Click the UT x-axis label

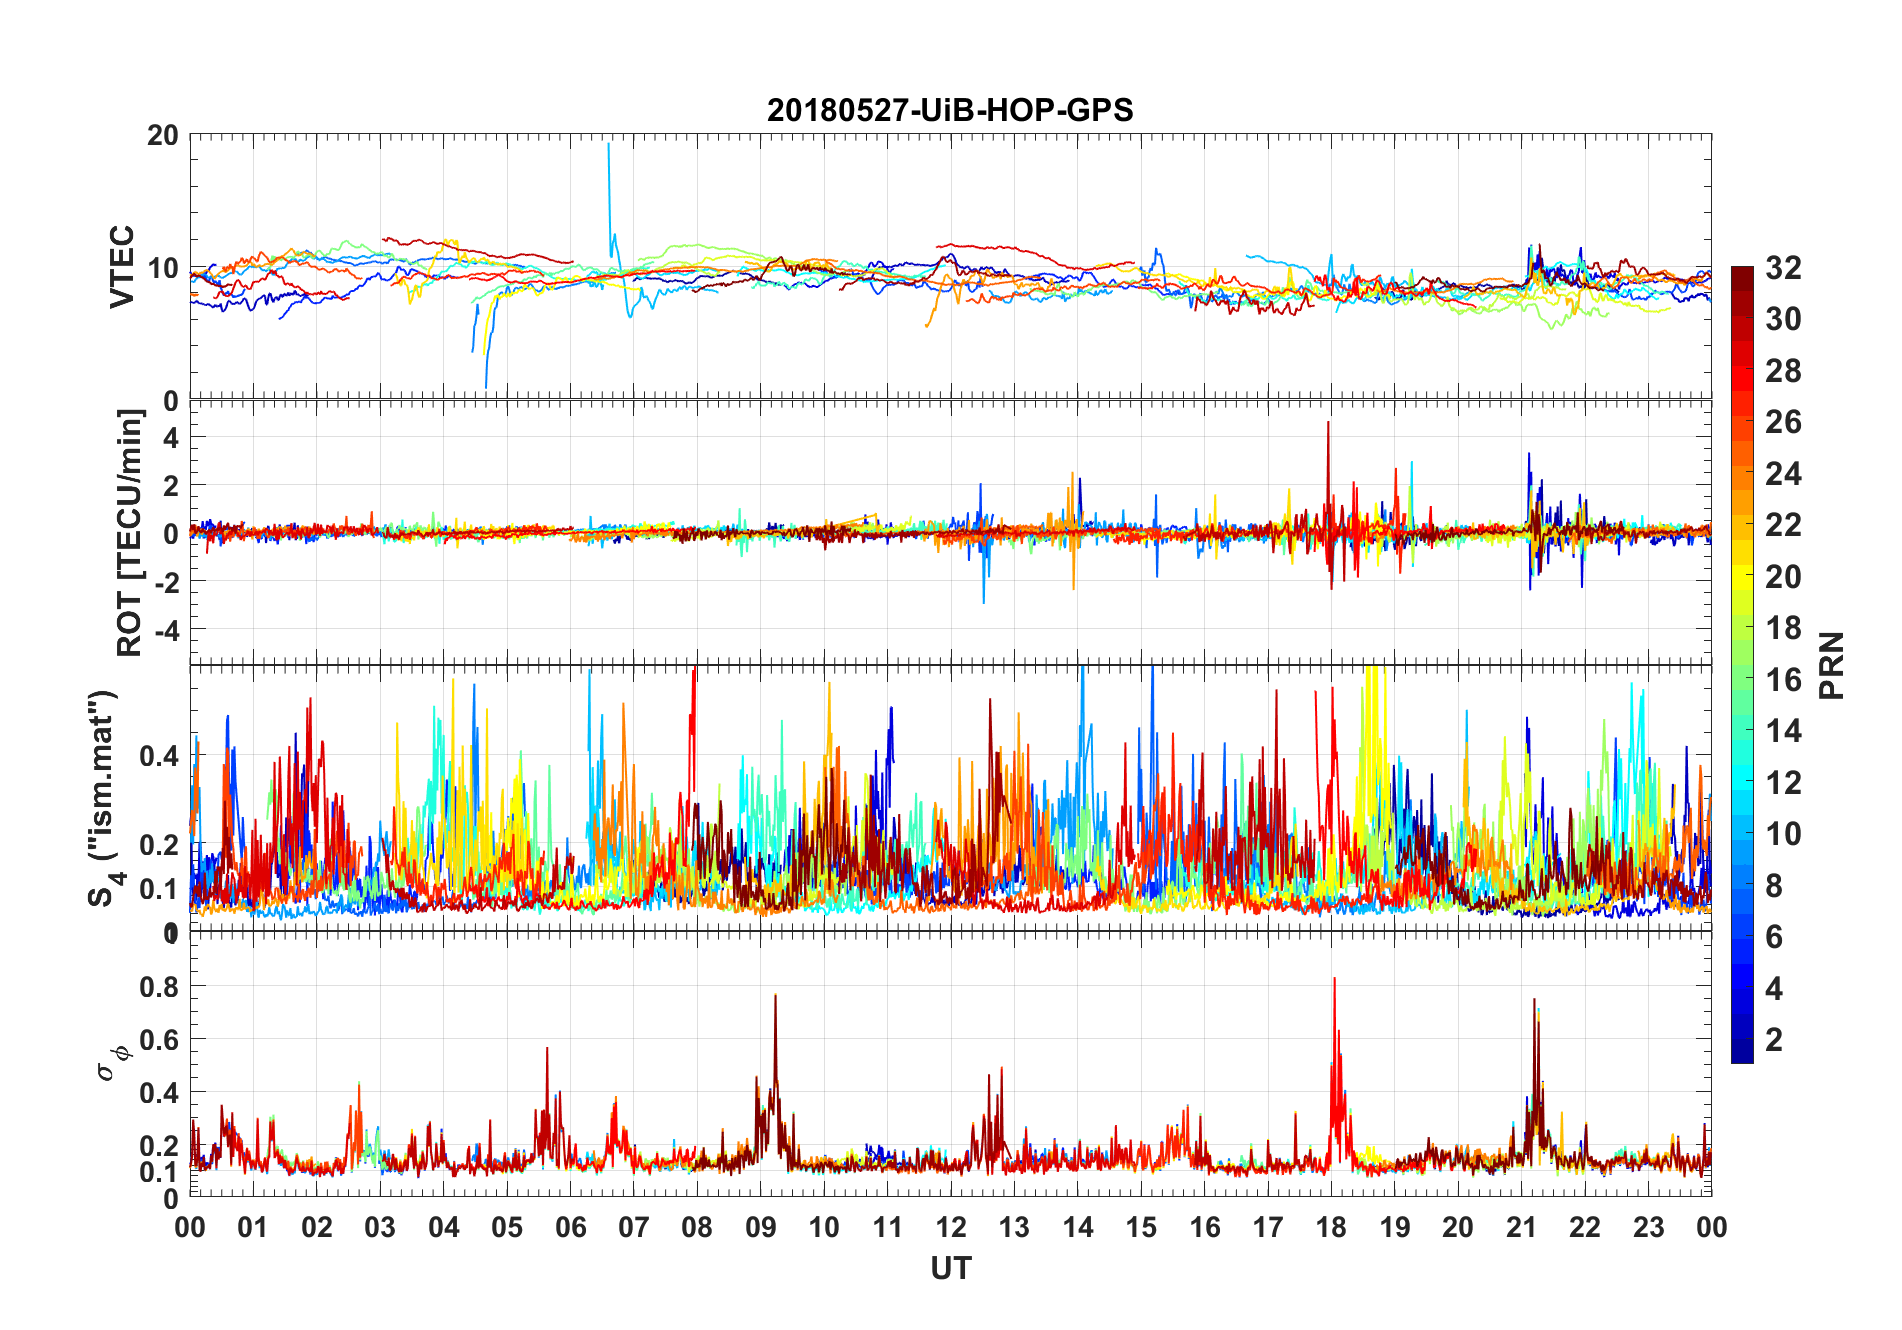pyautogui.click(x=950, y=1269)
